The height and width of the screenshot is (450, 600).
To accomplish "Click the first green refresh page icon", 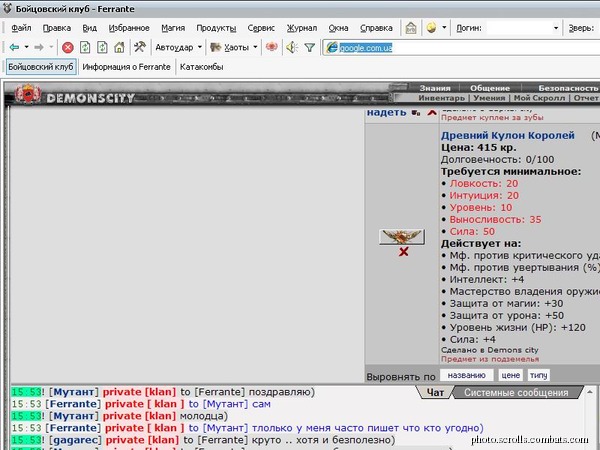I will pyautogui.click(x=85, y=47).
